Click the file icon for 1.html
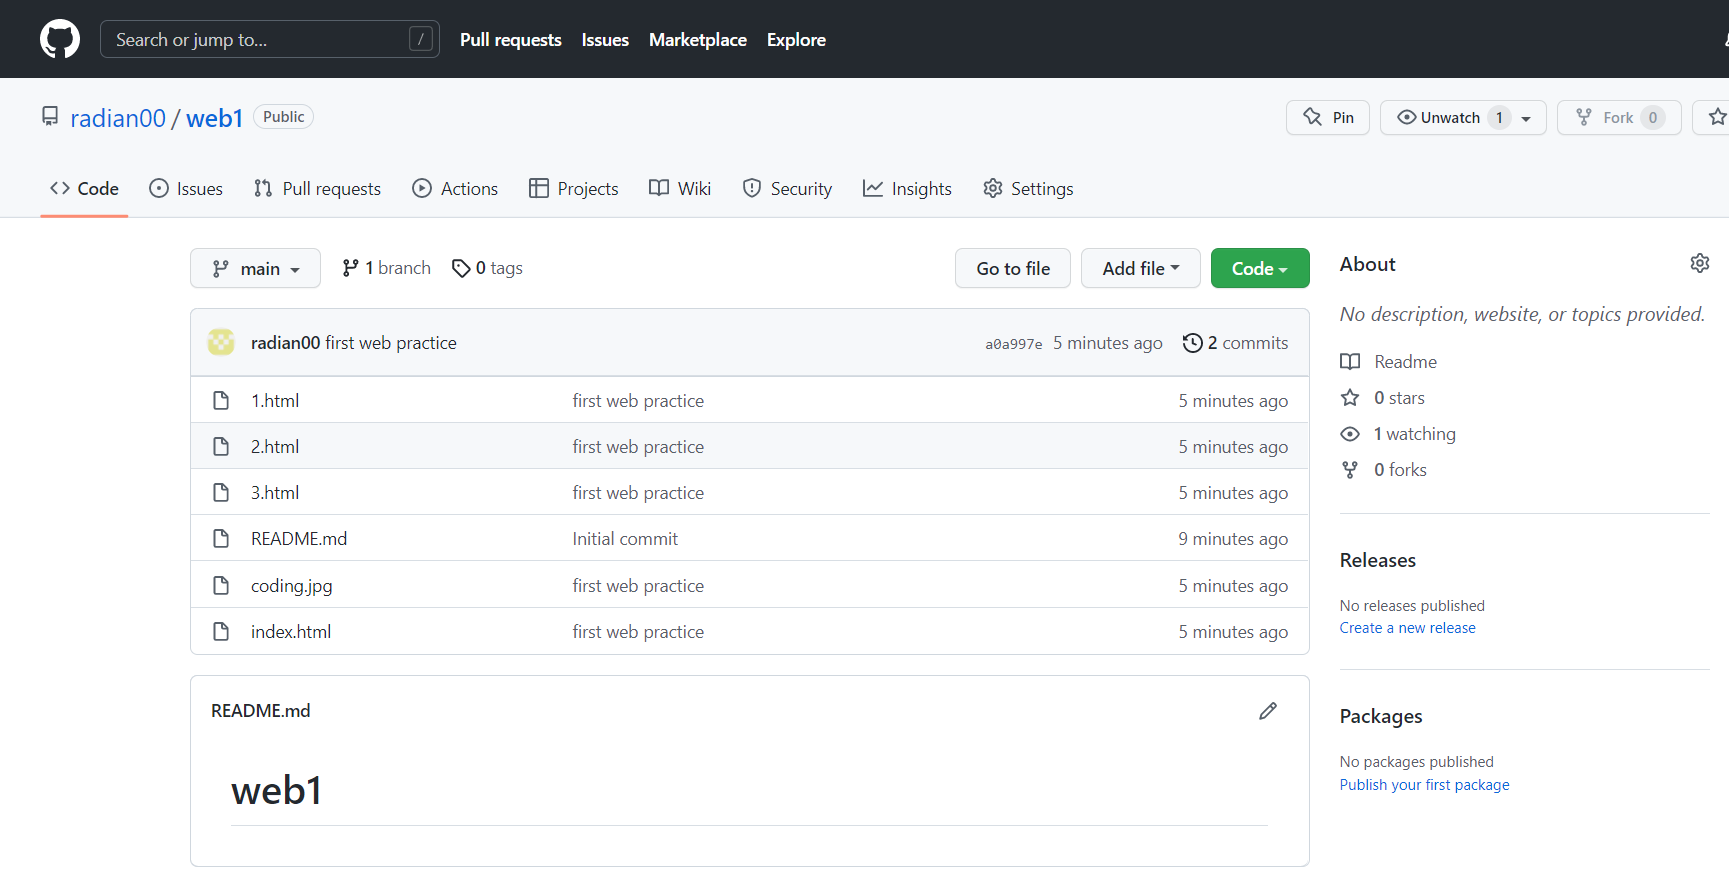1729x896 pixels. click(x=221, y=400)
